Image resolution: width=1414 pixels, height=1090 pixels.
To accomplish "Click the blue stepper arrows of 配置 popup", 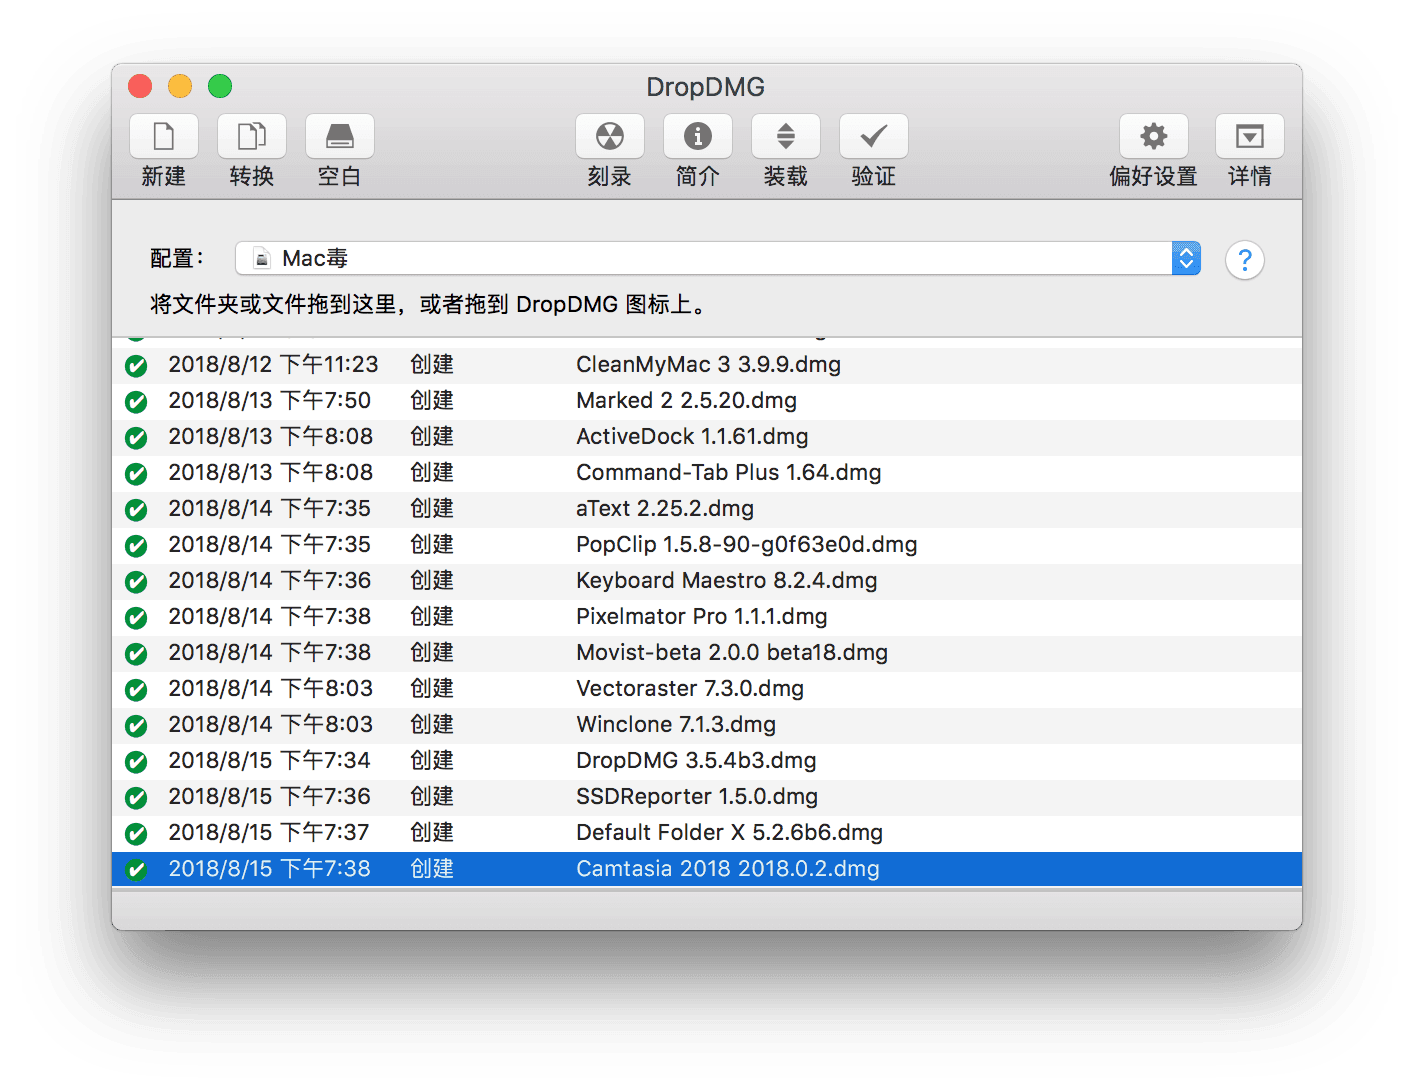I will 1186,258.
